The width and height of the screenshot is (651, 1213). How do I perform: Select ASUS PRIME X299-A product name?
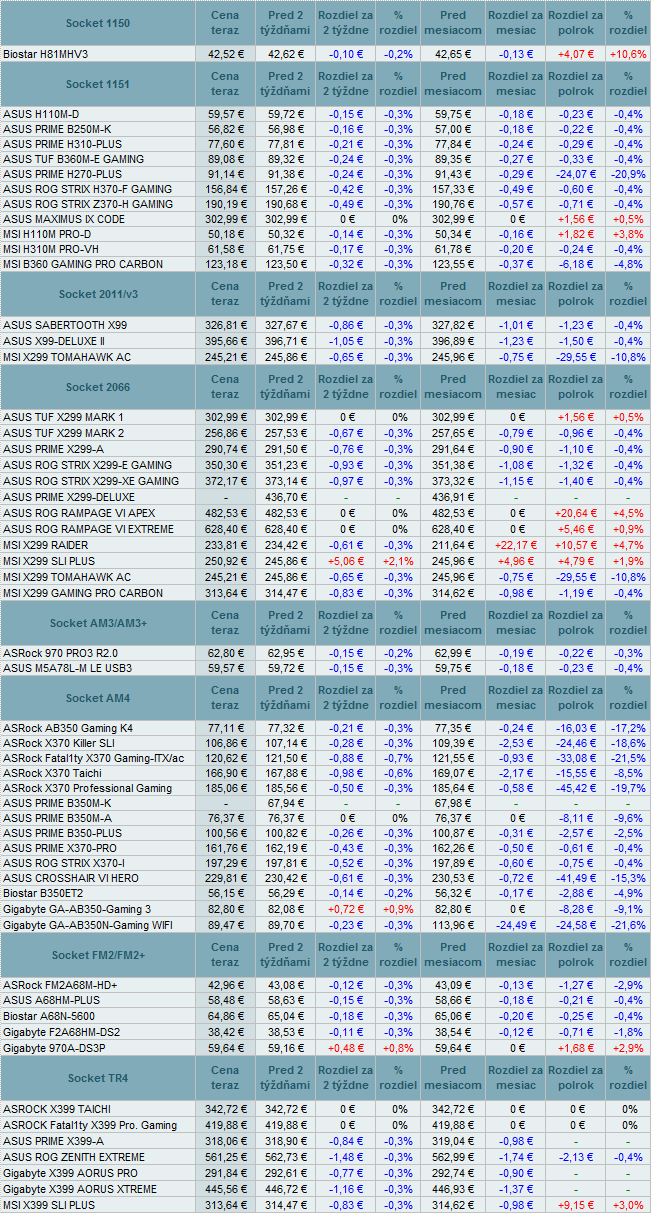54,447
